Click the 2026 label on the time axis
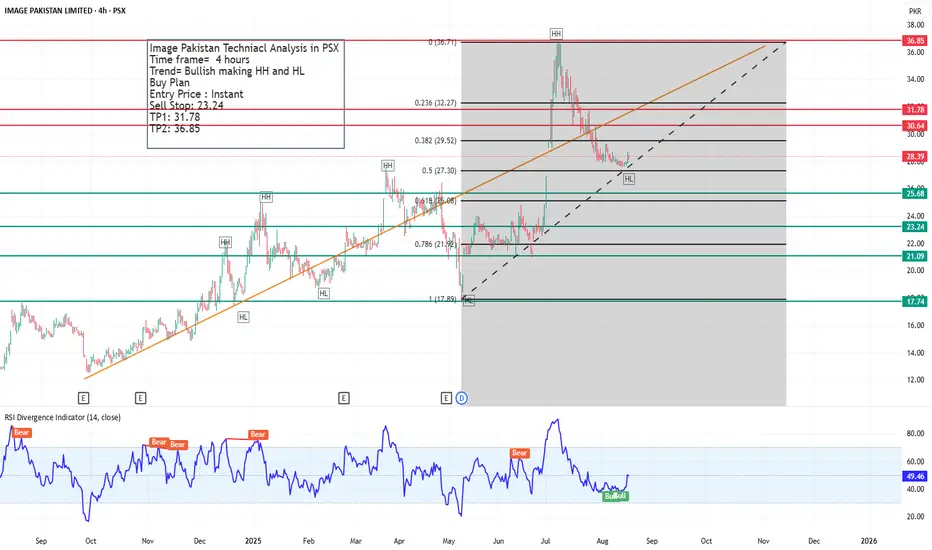The height and width of the screenshot is (550, 932). pos(869,541)
